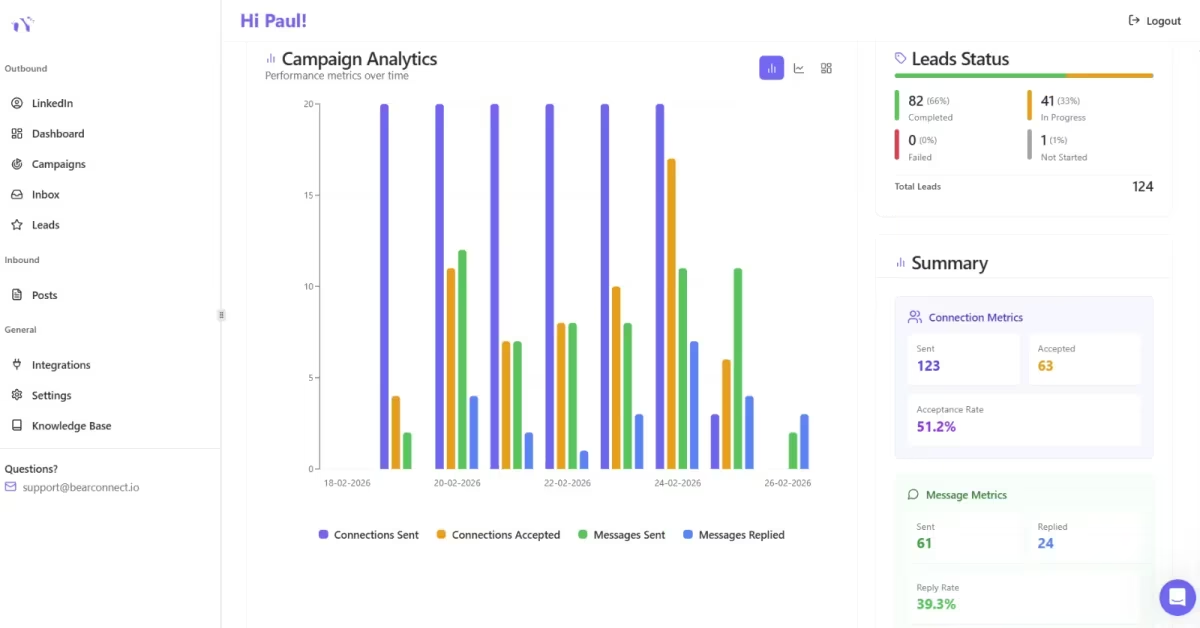
Task: Toggle Connections Sent legend series
Action: (x=369, y=535)
